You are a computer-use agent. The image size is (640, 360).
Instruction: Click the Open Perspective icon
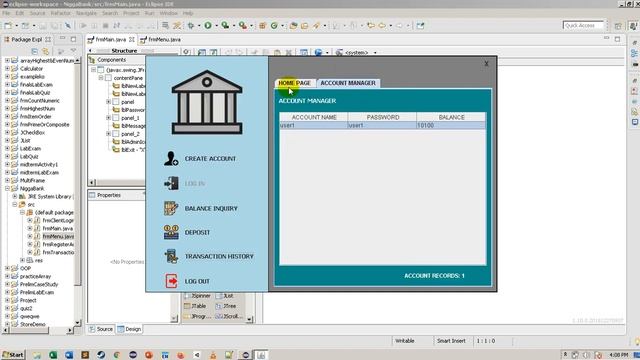click(x=618, y=25)
